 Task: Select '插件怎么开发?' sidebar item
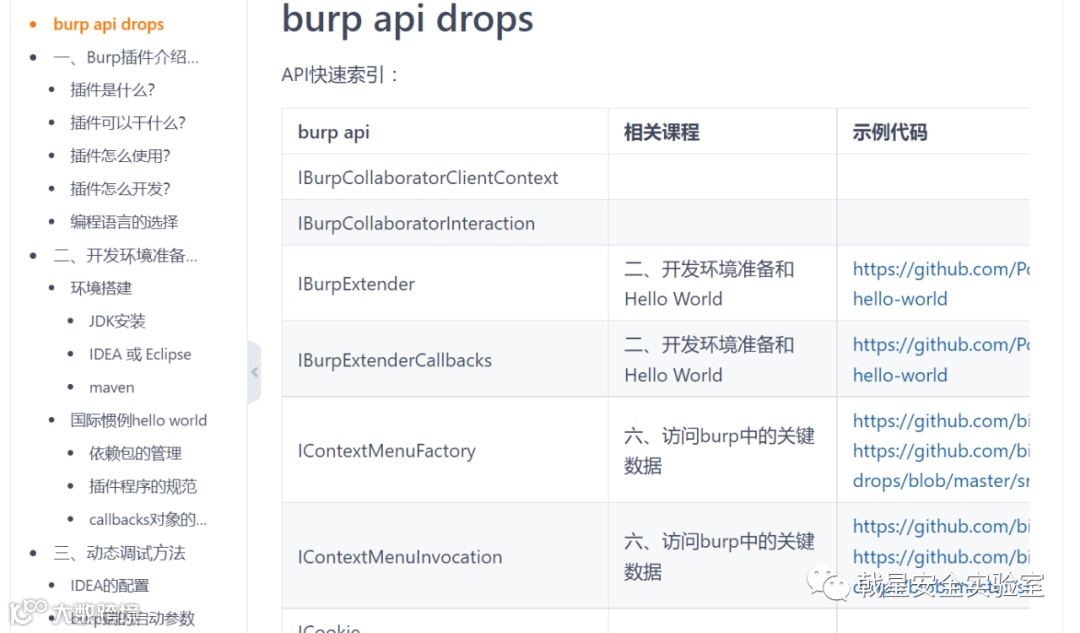coord(120,189)
